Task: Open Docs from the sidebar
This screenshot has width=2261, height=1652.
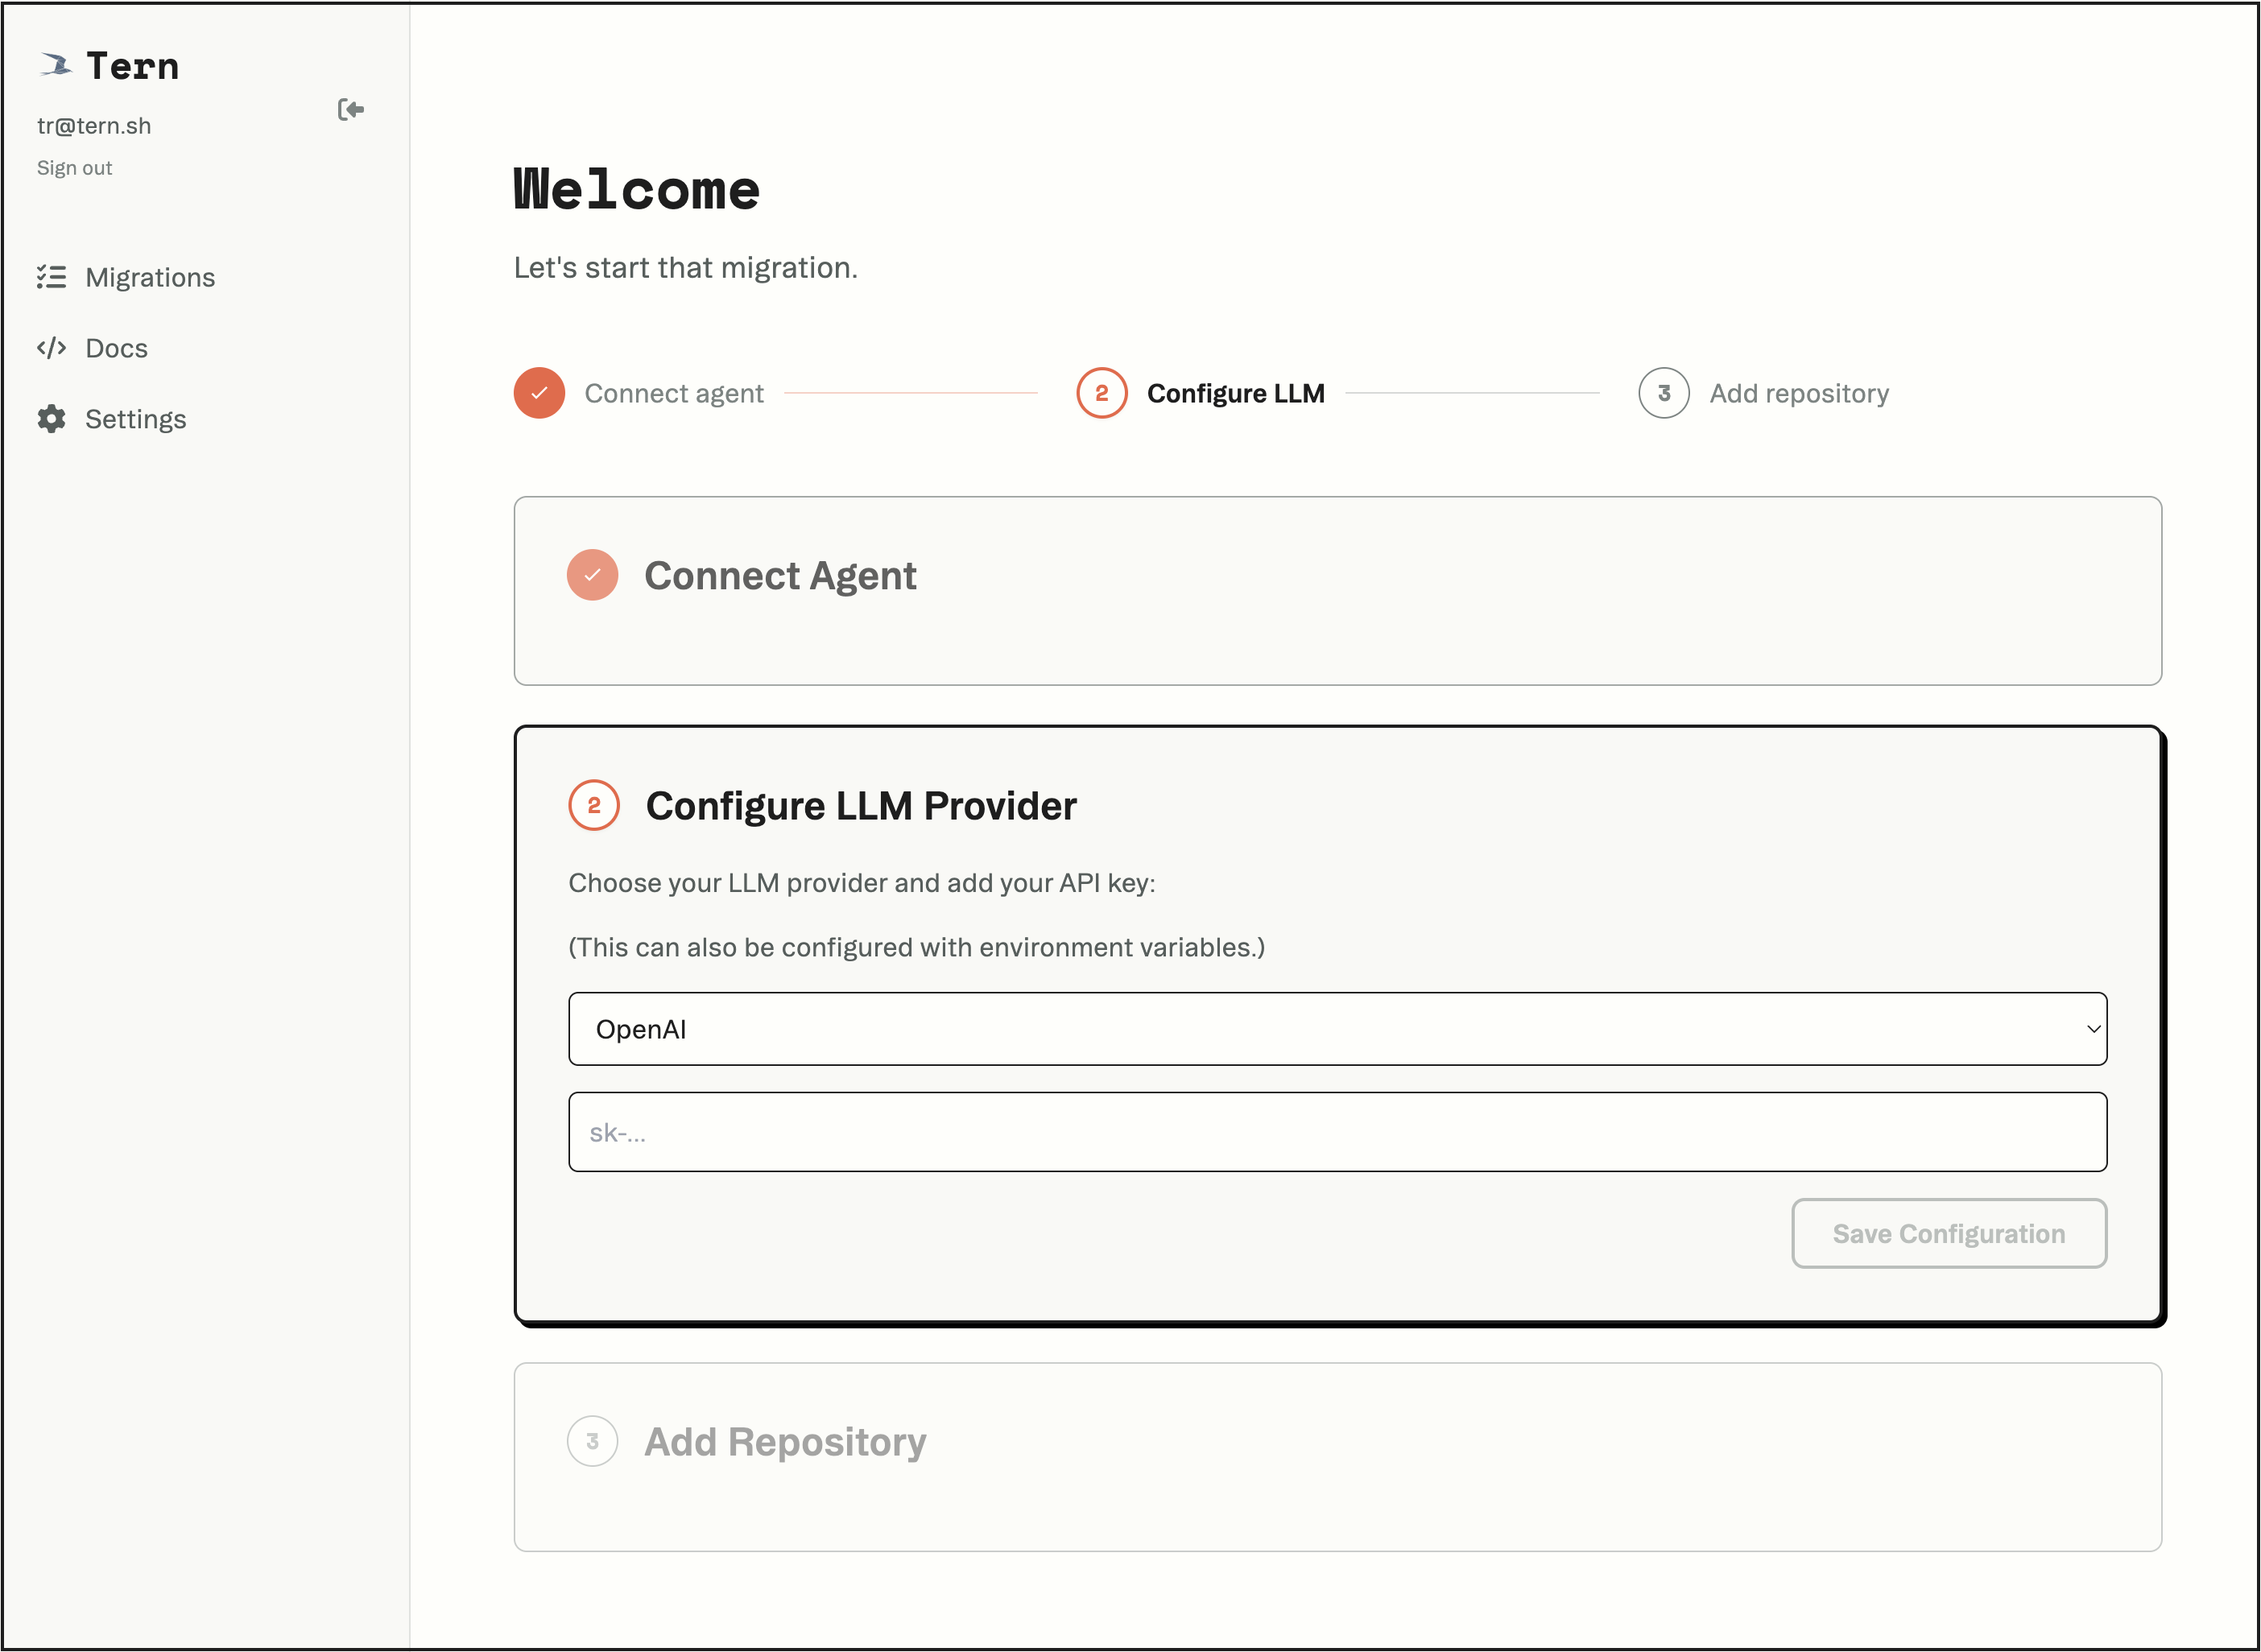Action: [x=116, y=347]
